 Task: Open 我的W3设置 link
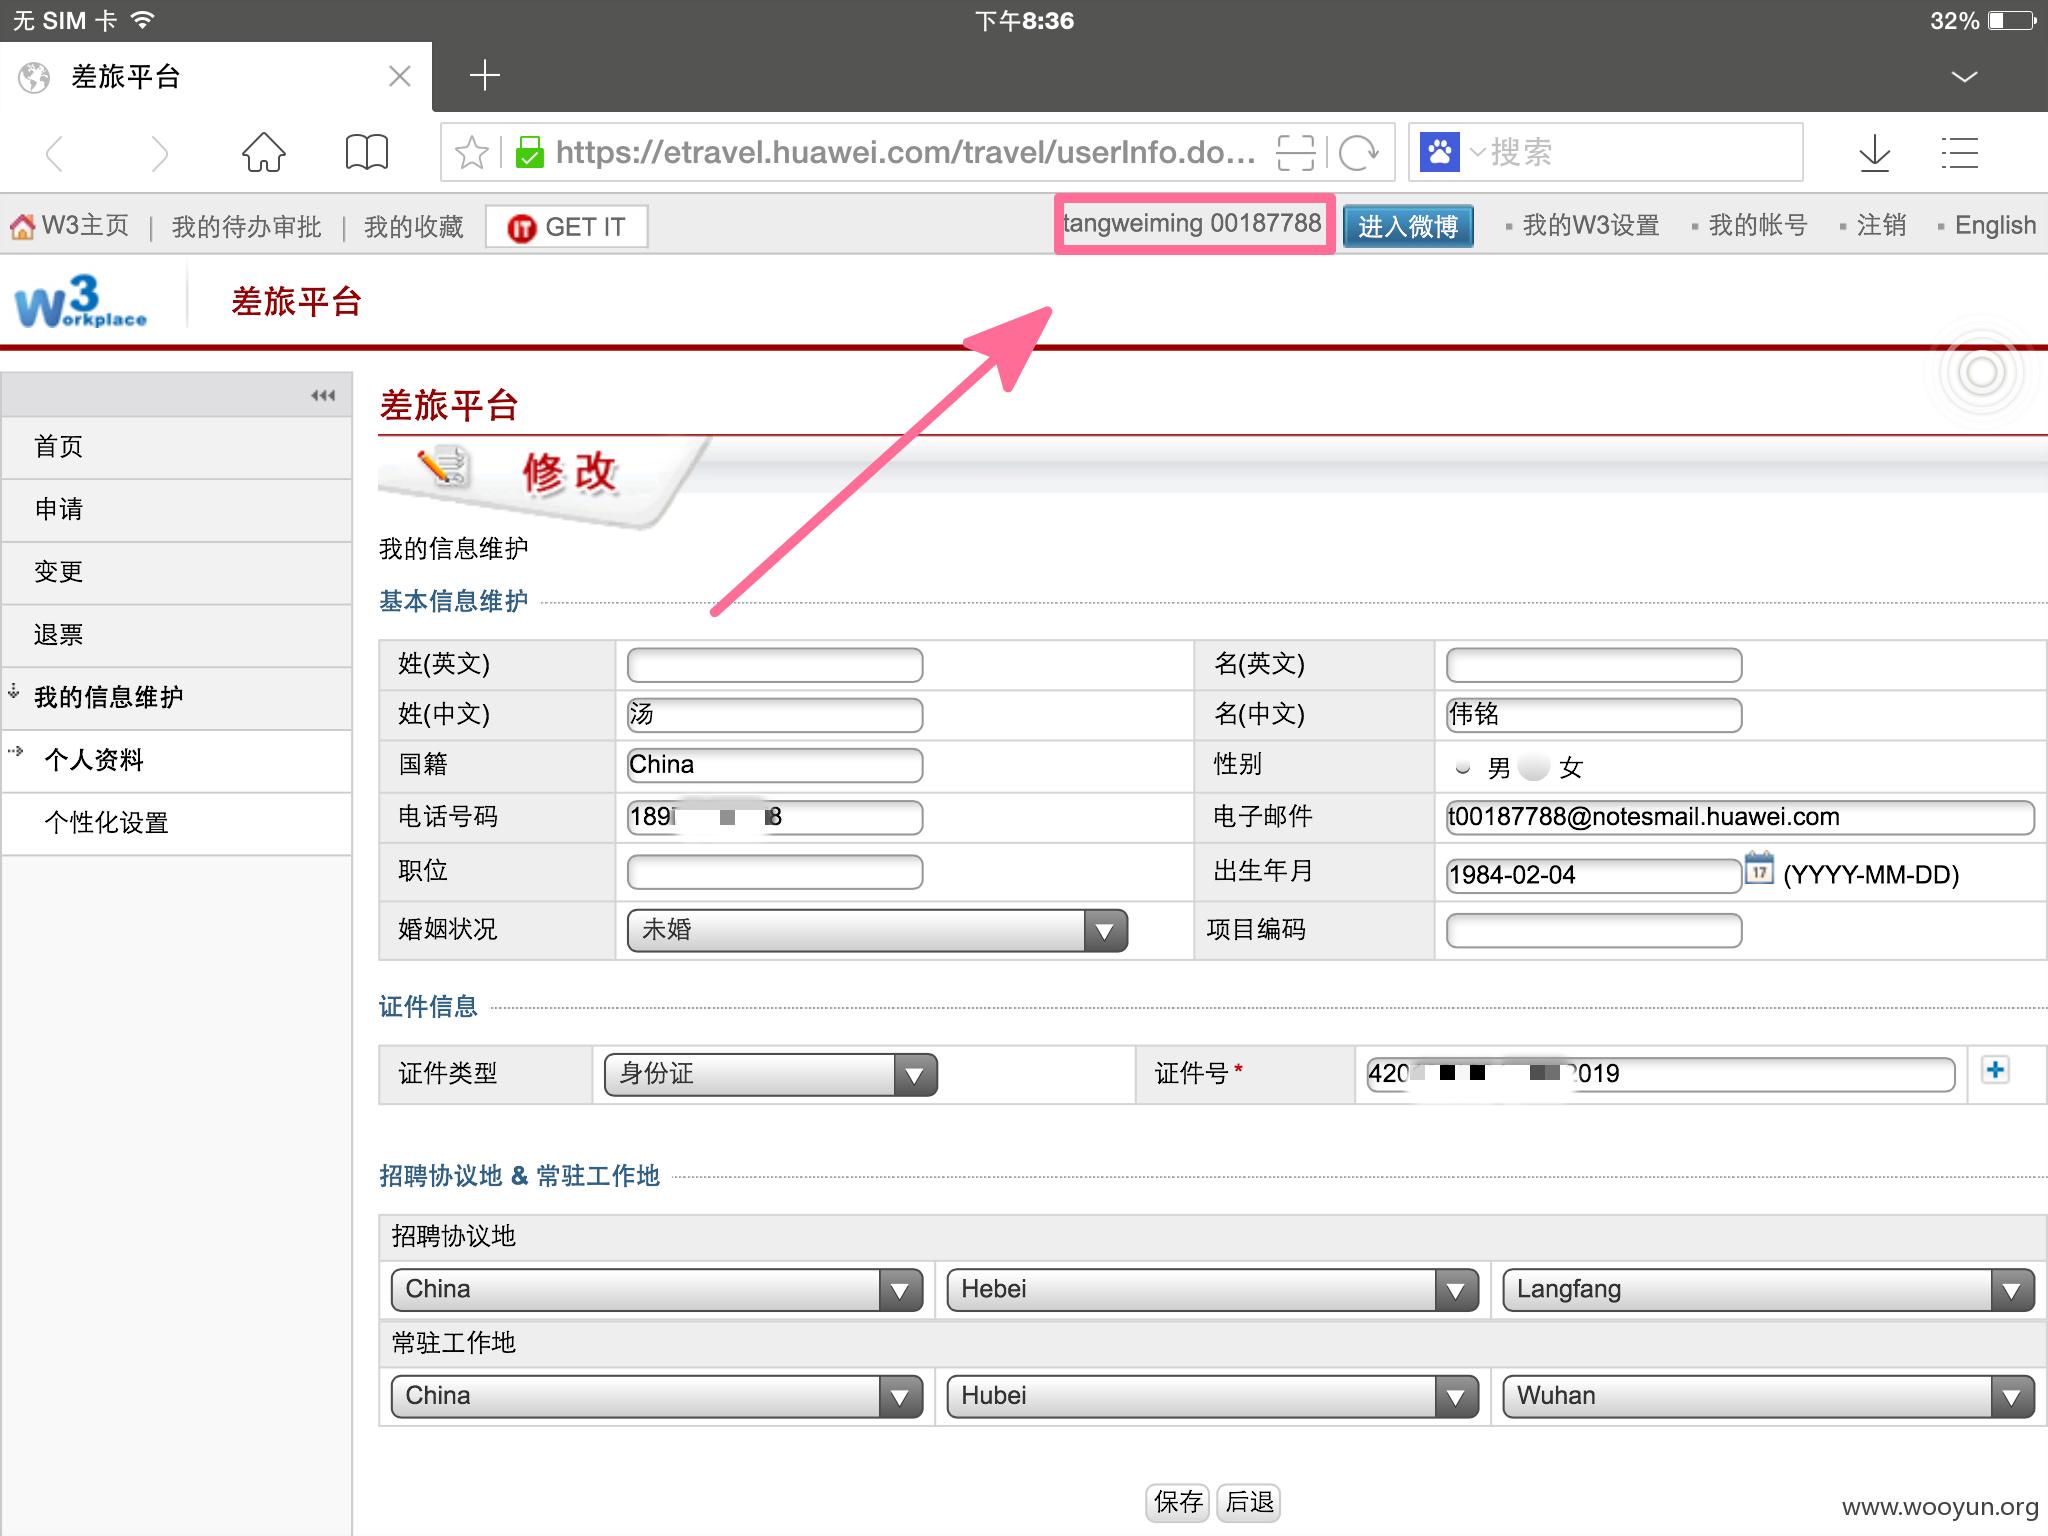pos(1590,226)
